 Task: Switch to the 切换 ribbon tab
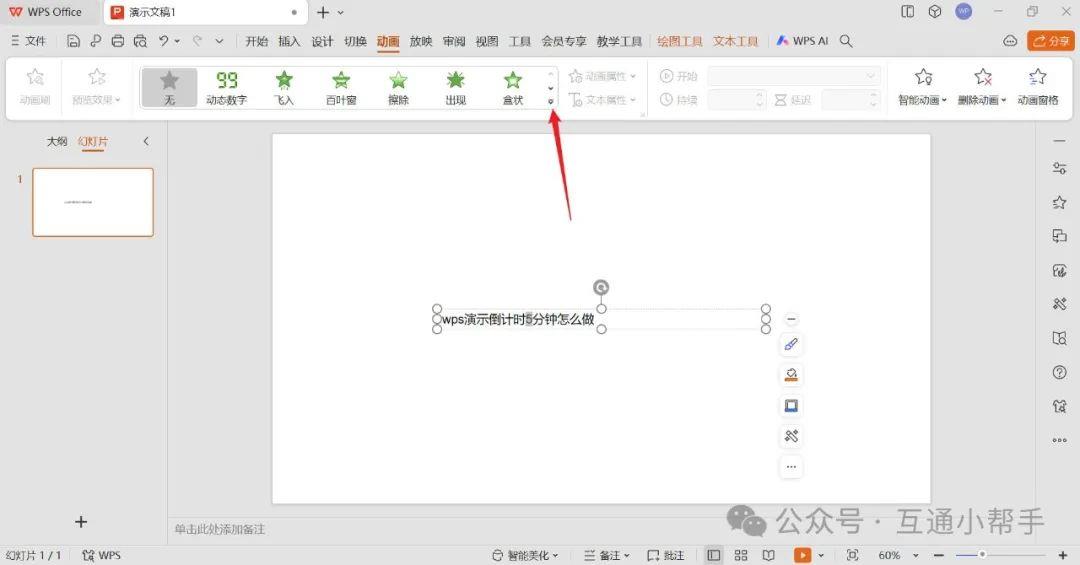[355, 41]
